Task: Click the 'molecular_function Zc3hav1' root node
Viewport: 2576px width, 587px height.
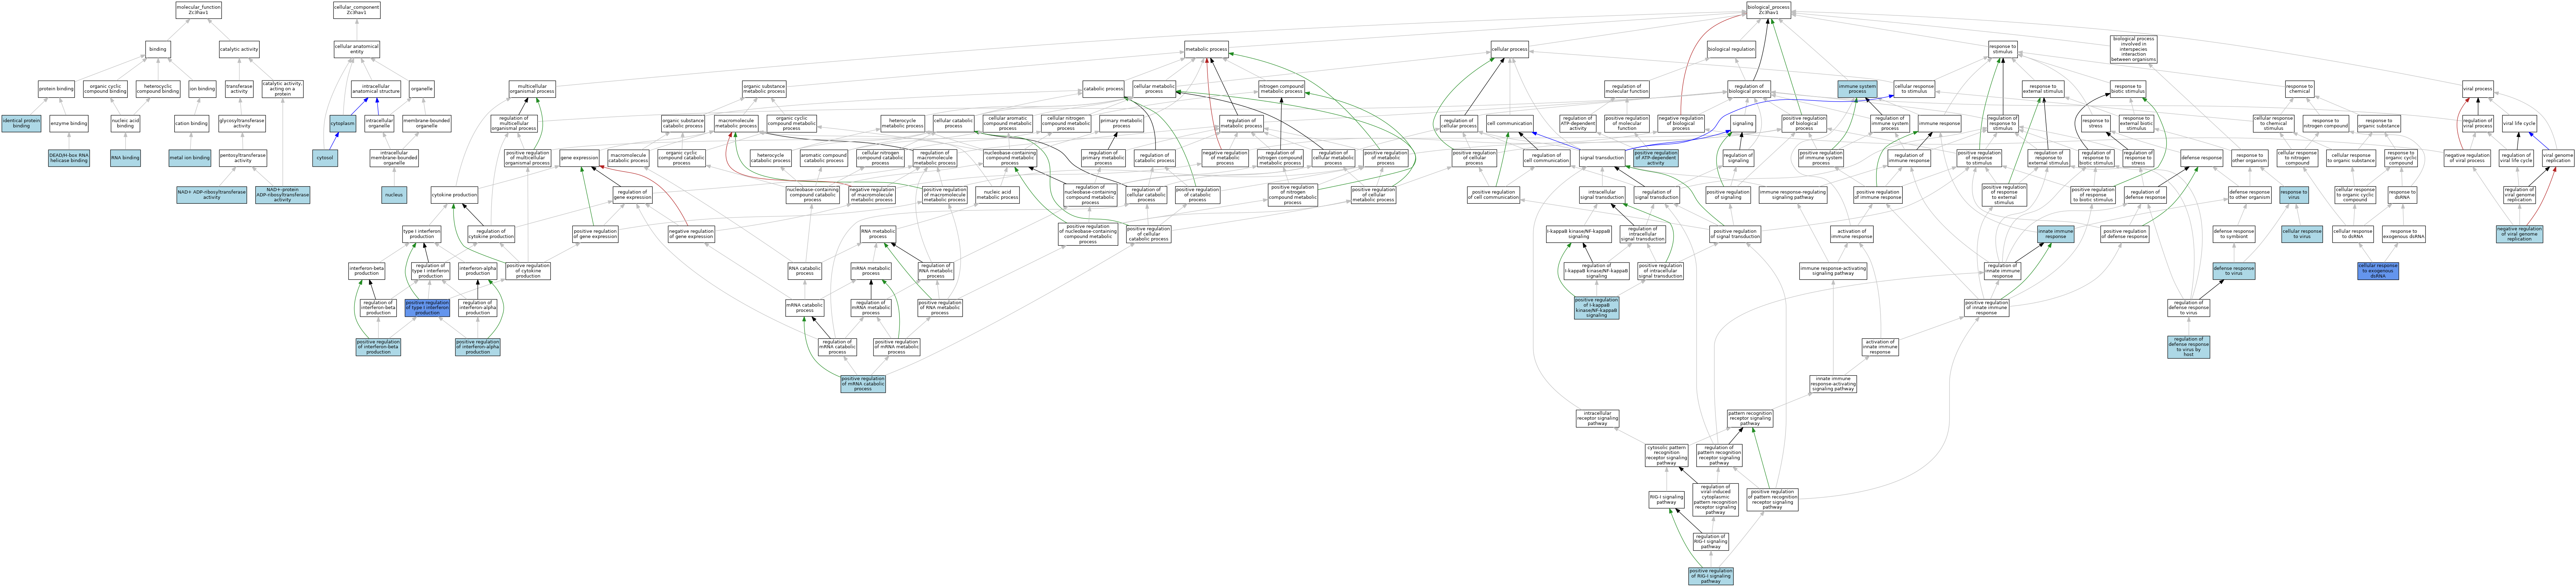Action: point(198,10)
